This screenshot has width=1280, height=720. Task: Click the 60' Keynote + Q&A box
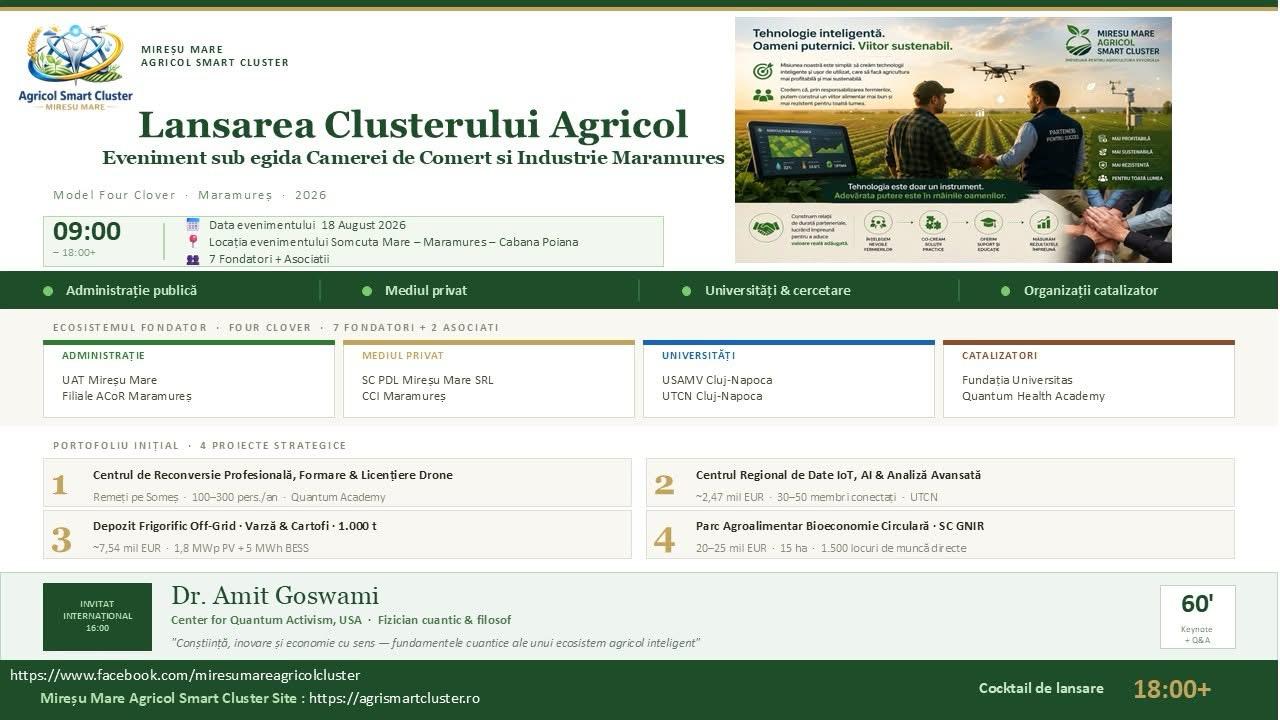(x=1197, y=616)
